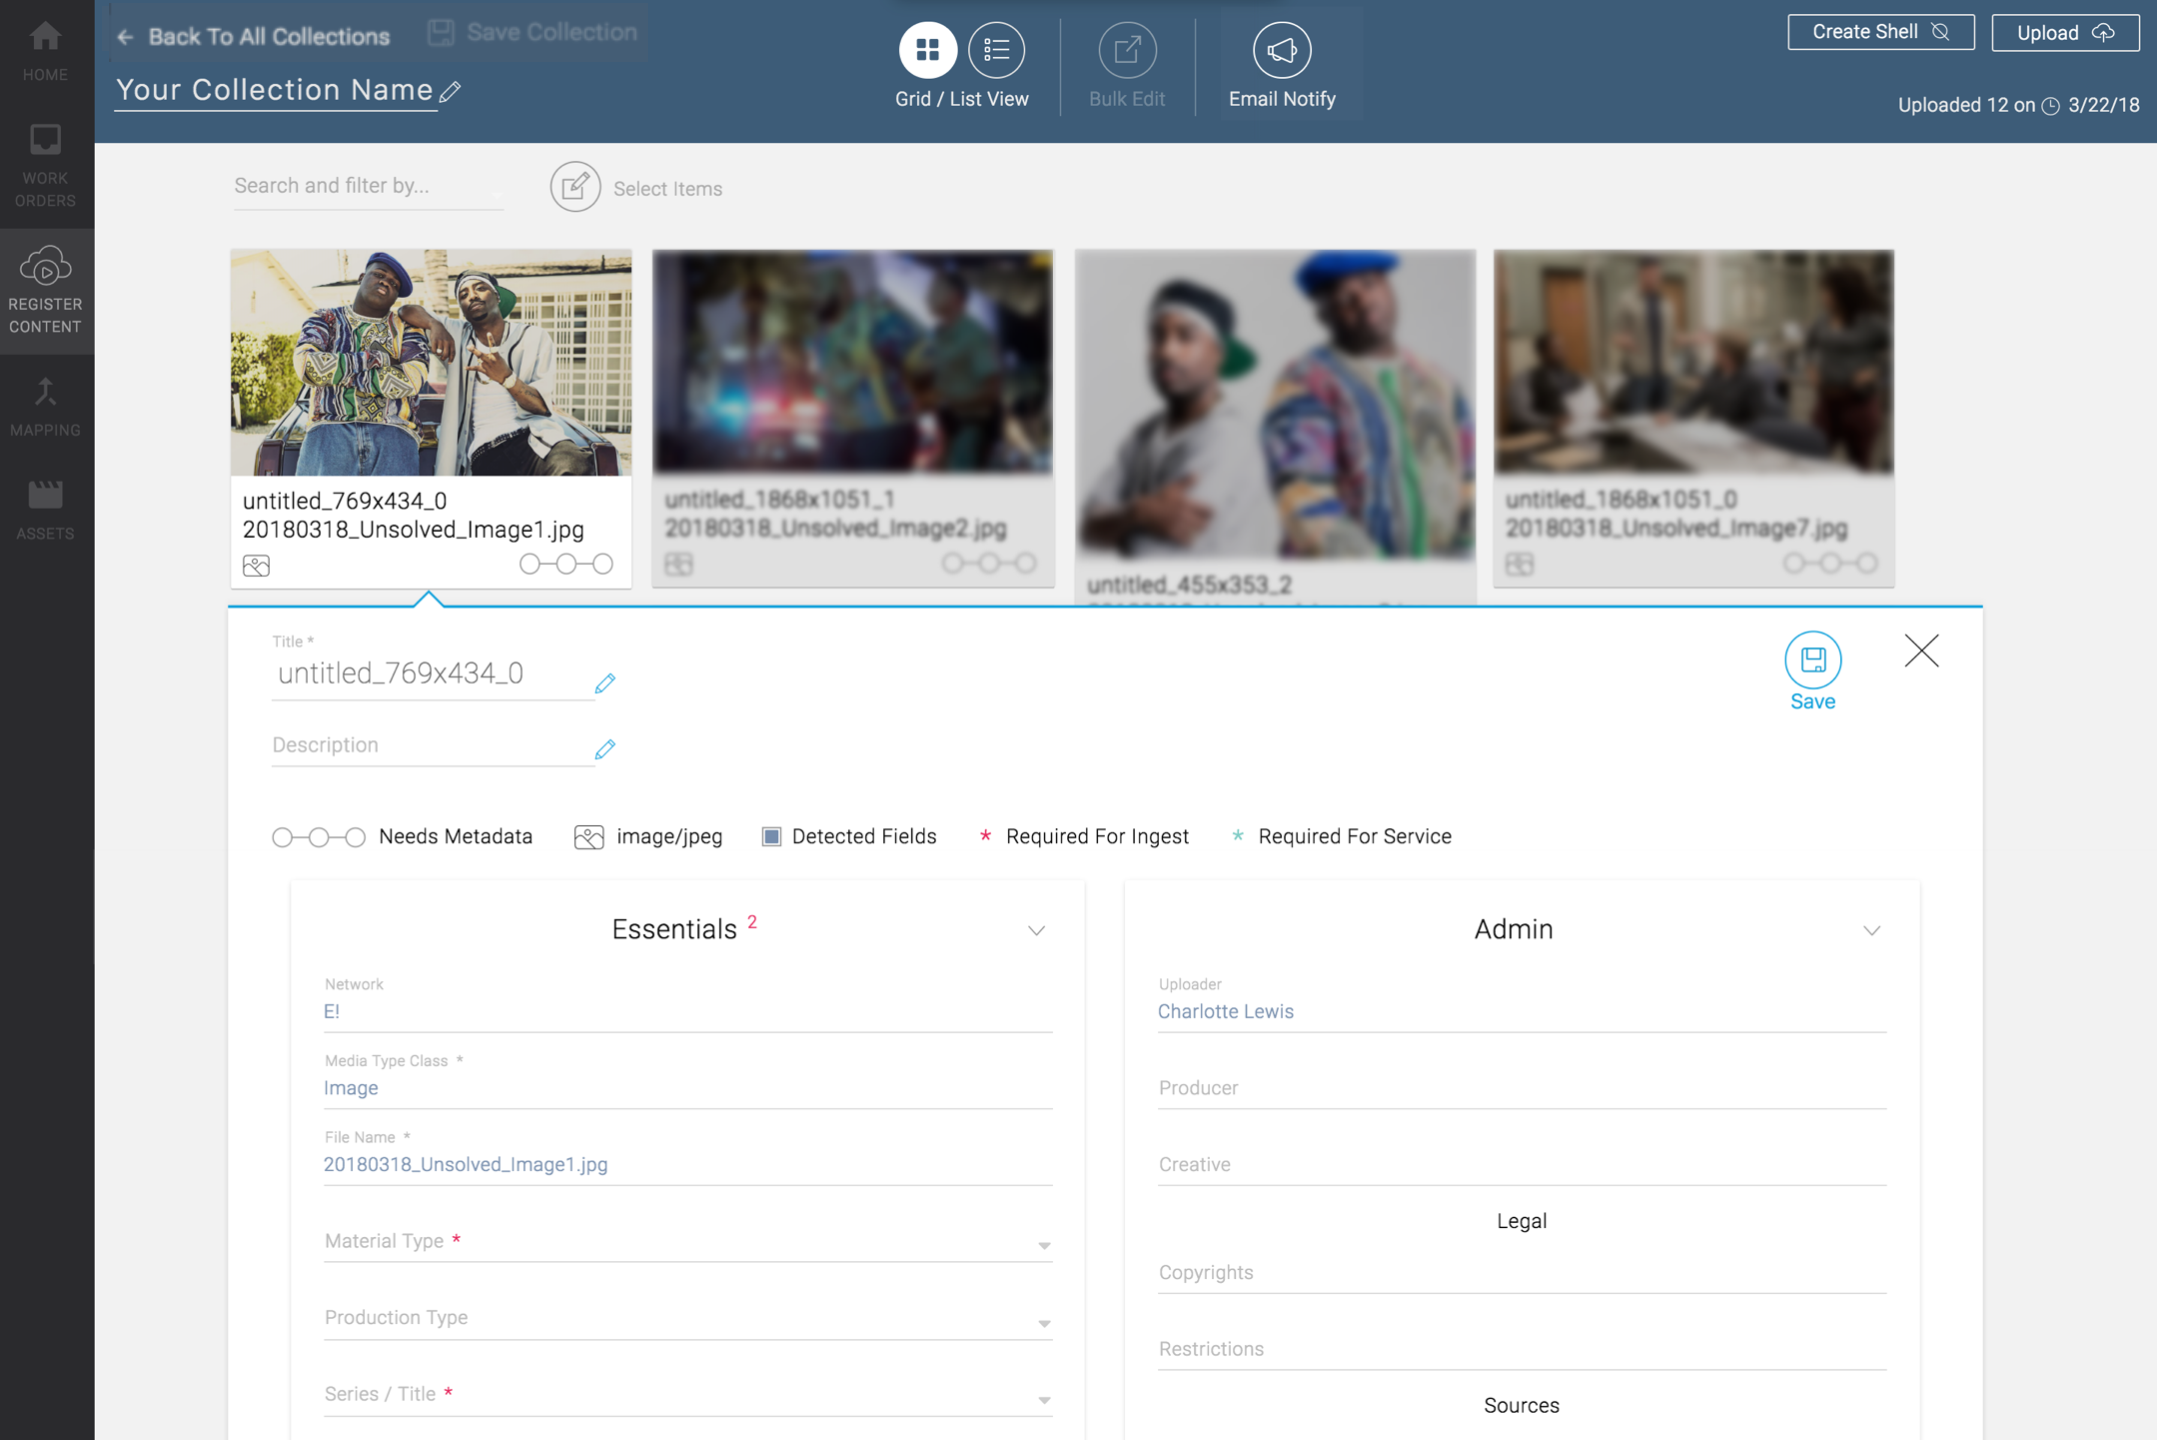Click pencil icon next to Title field

605,683
